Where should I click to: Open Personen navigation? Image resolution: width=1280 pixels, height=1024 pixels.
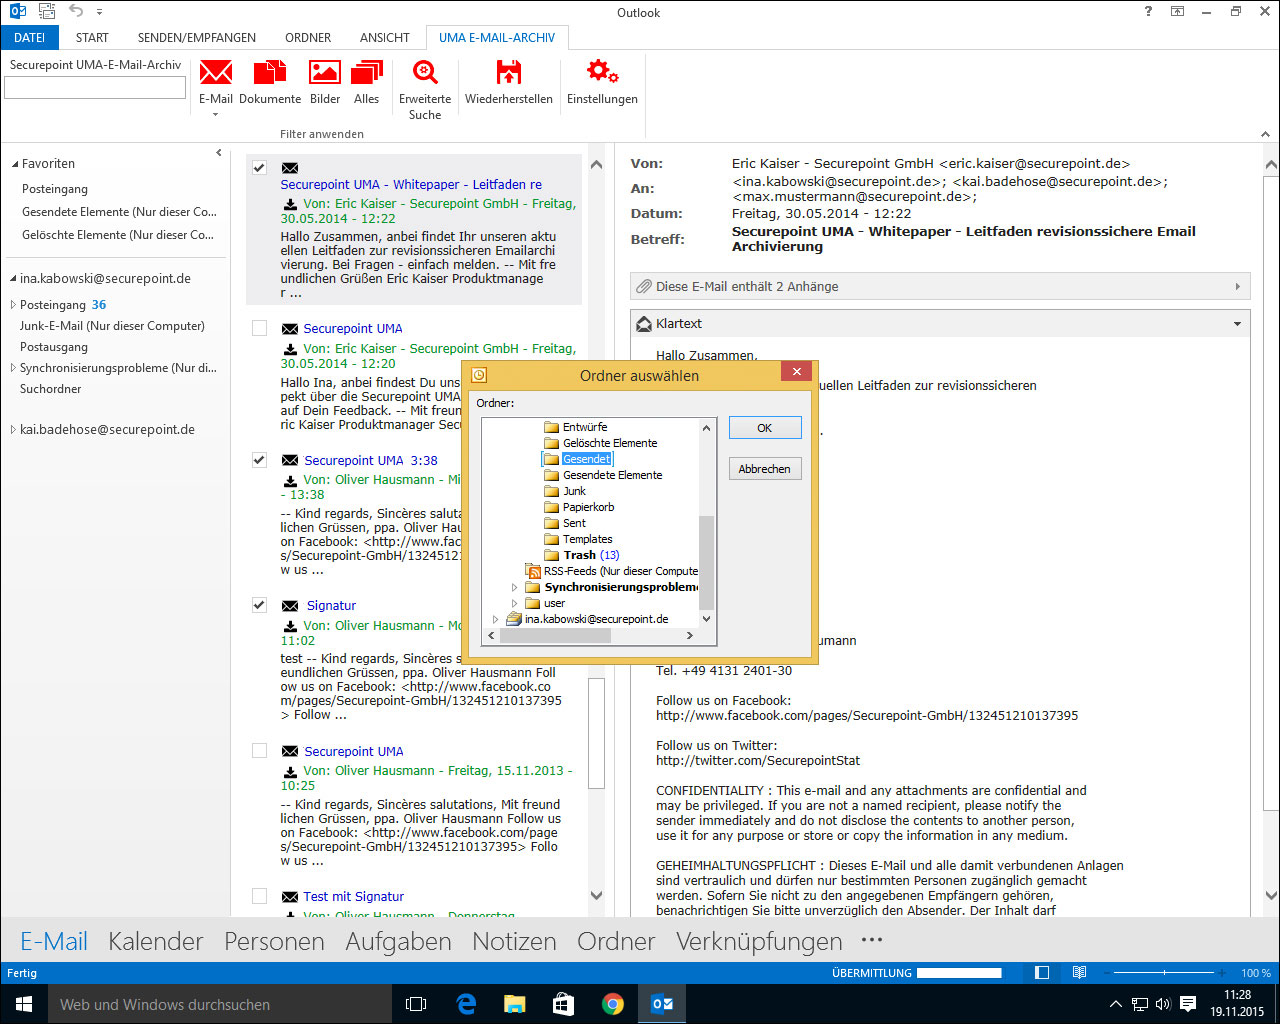point(274,941)
